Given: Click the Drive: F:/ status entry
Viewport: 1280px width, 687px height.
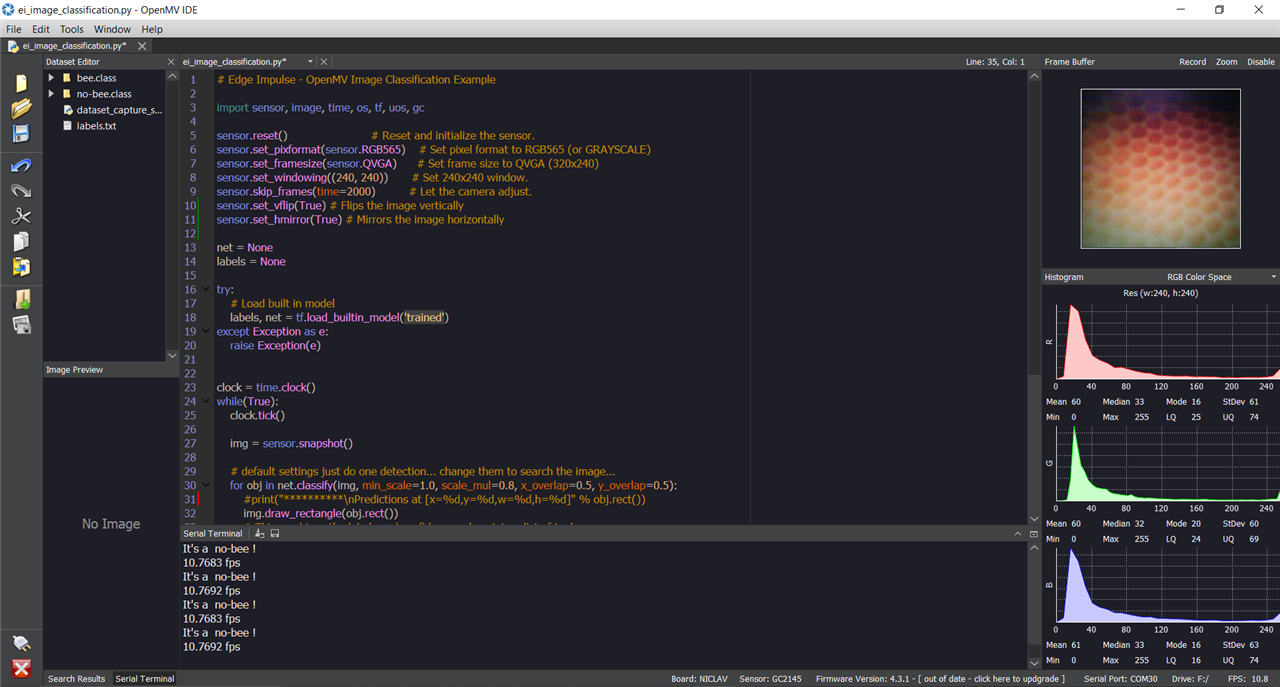Looking at the screenshot, I should [1189, 679].
